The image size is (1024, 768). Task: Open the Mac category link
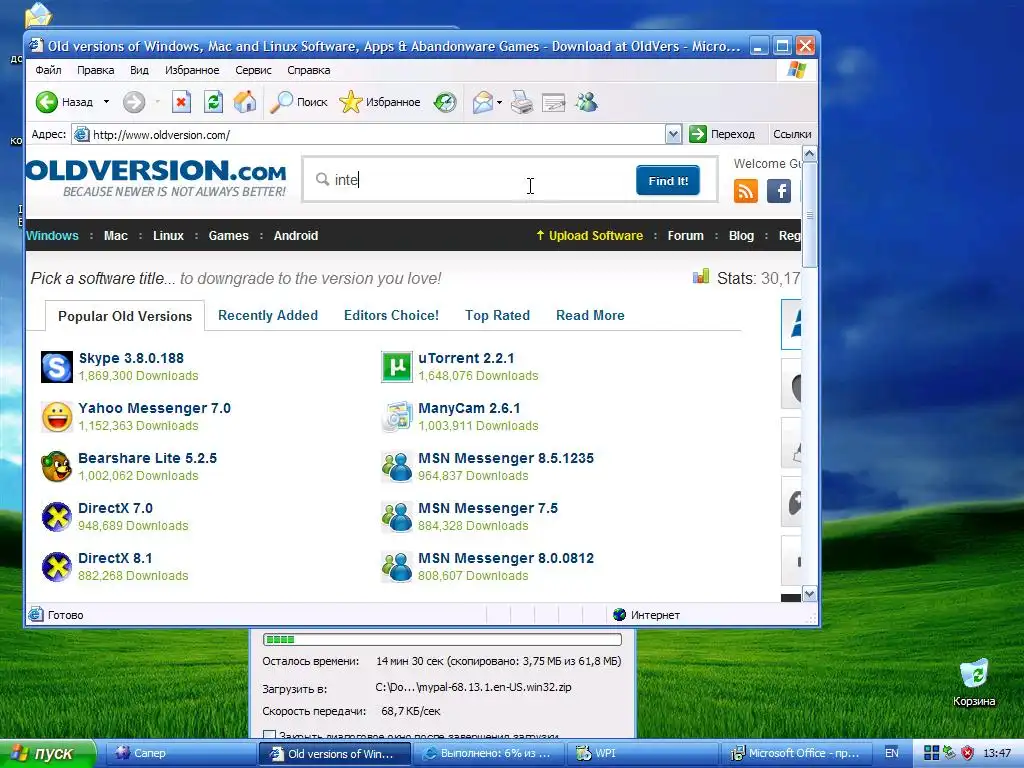[x=116, y=236]
